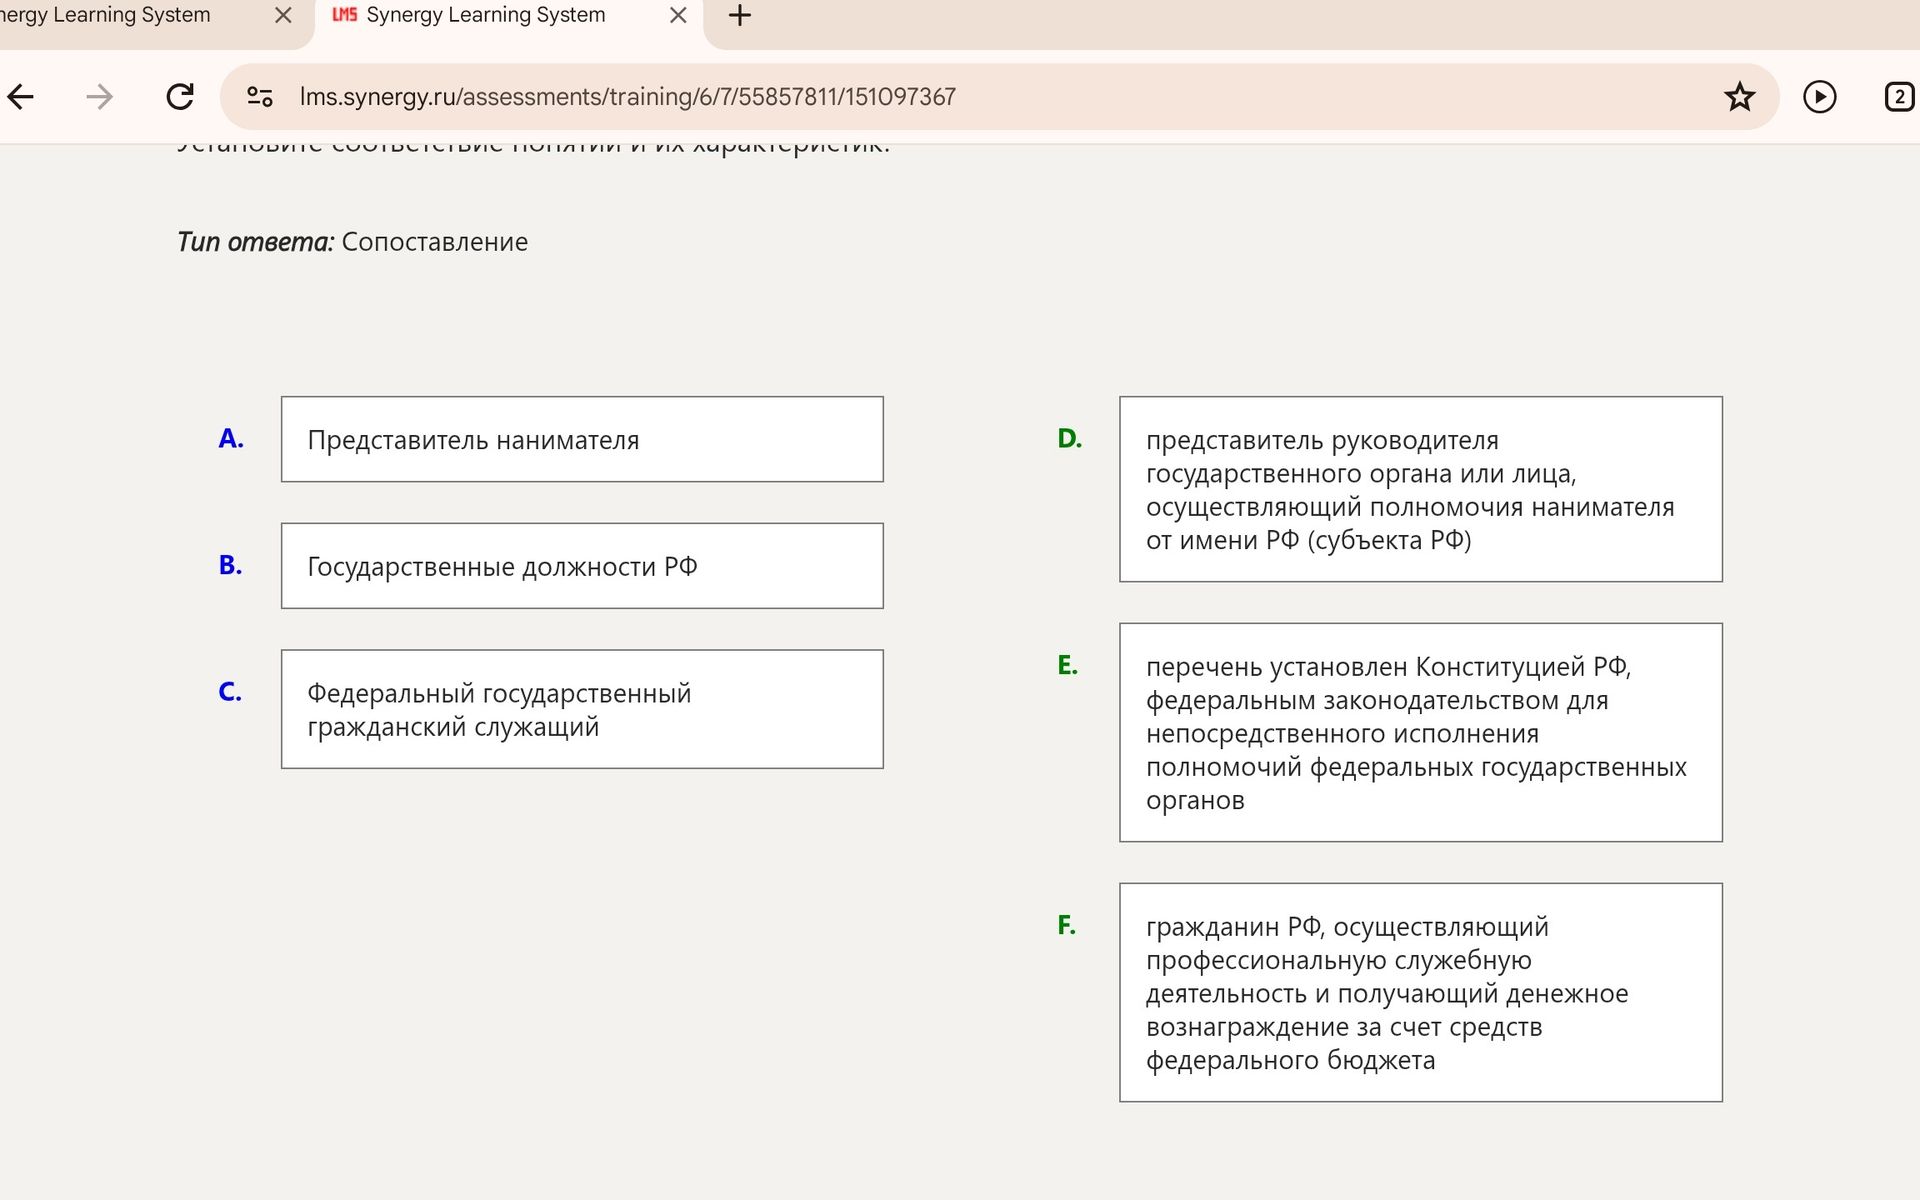Select item A 'Представитель нанимателя'
This screenshot has height=1200, width=1920.
(x=582, y=439)
